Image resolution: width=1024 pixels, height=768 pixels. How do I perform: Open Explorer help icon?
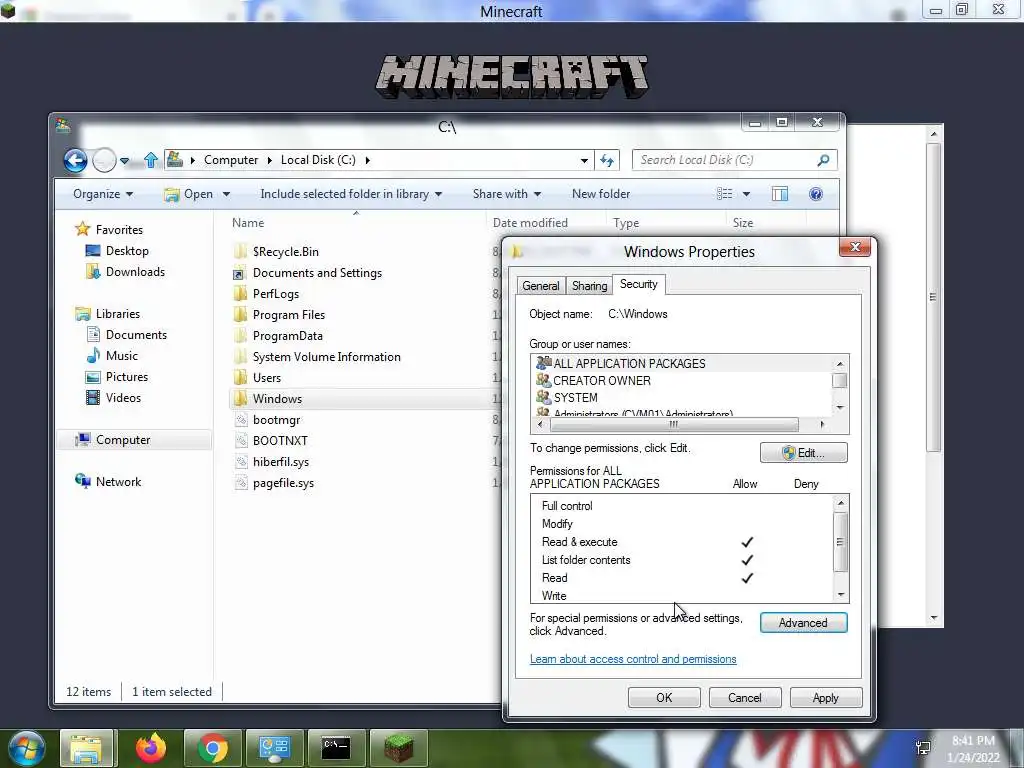[x=816, y=194]
